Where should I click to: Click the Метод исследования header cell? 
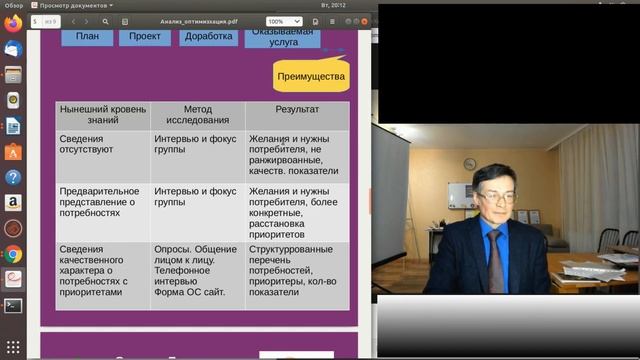(x=198, y=116)
